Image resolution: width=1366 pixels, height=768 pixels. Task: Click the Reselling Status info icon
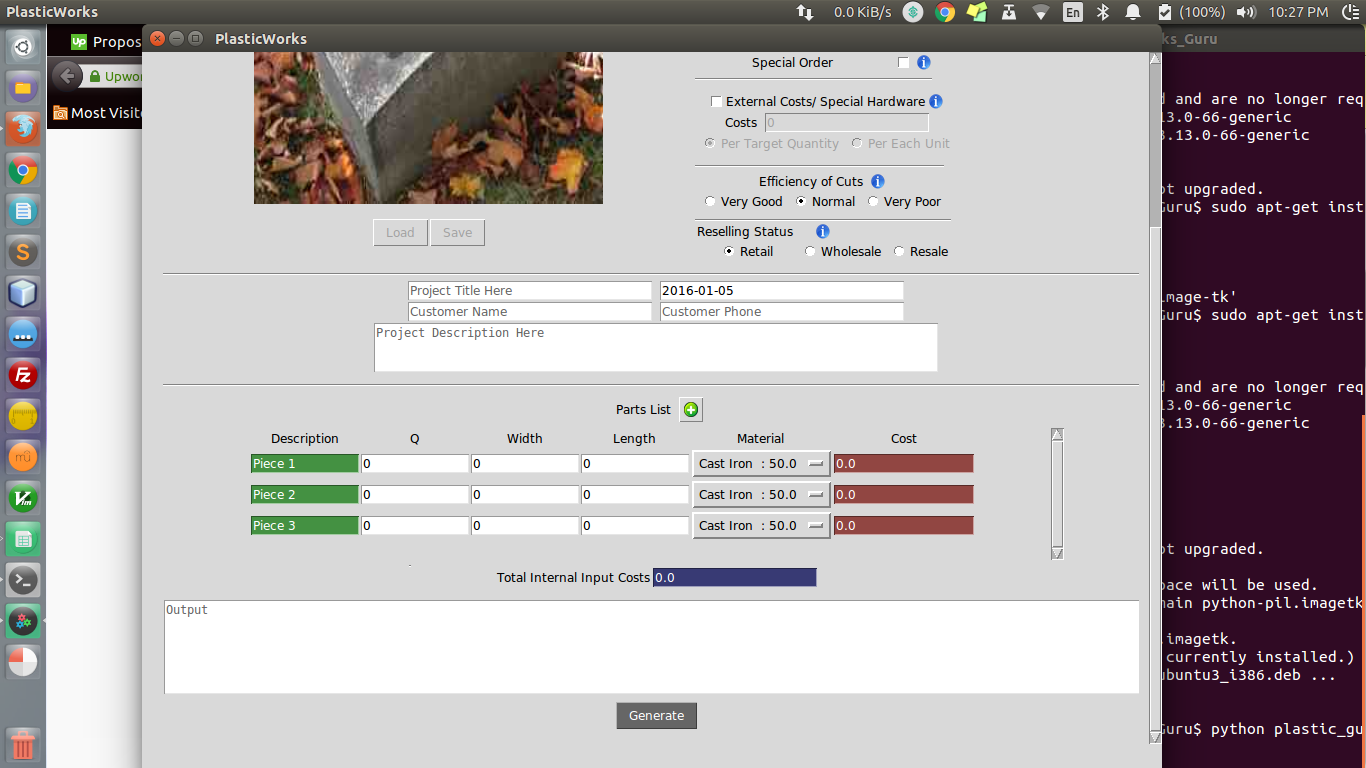[823, 231]
